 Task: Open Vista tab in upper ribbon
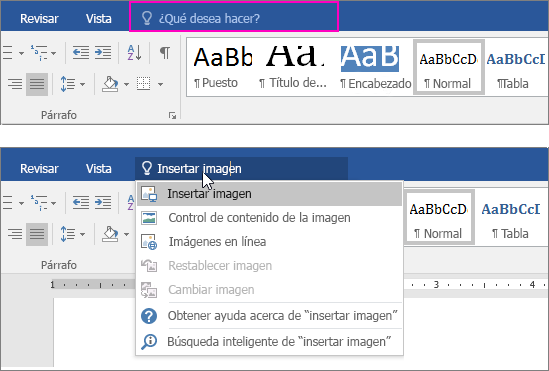point(99,19)
